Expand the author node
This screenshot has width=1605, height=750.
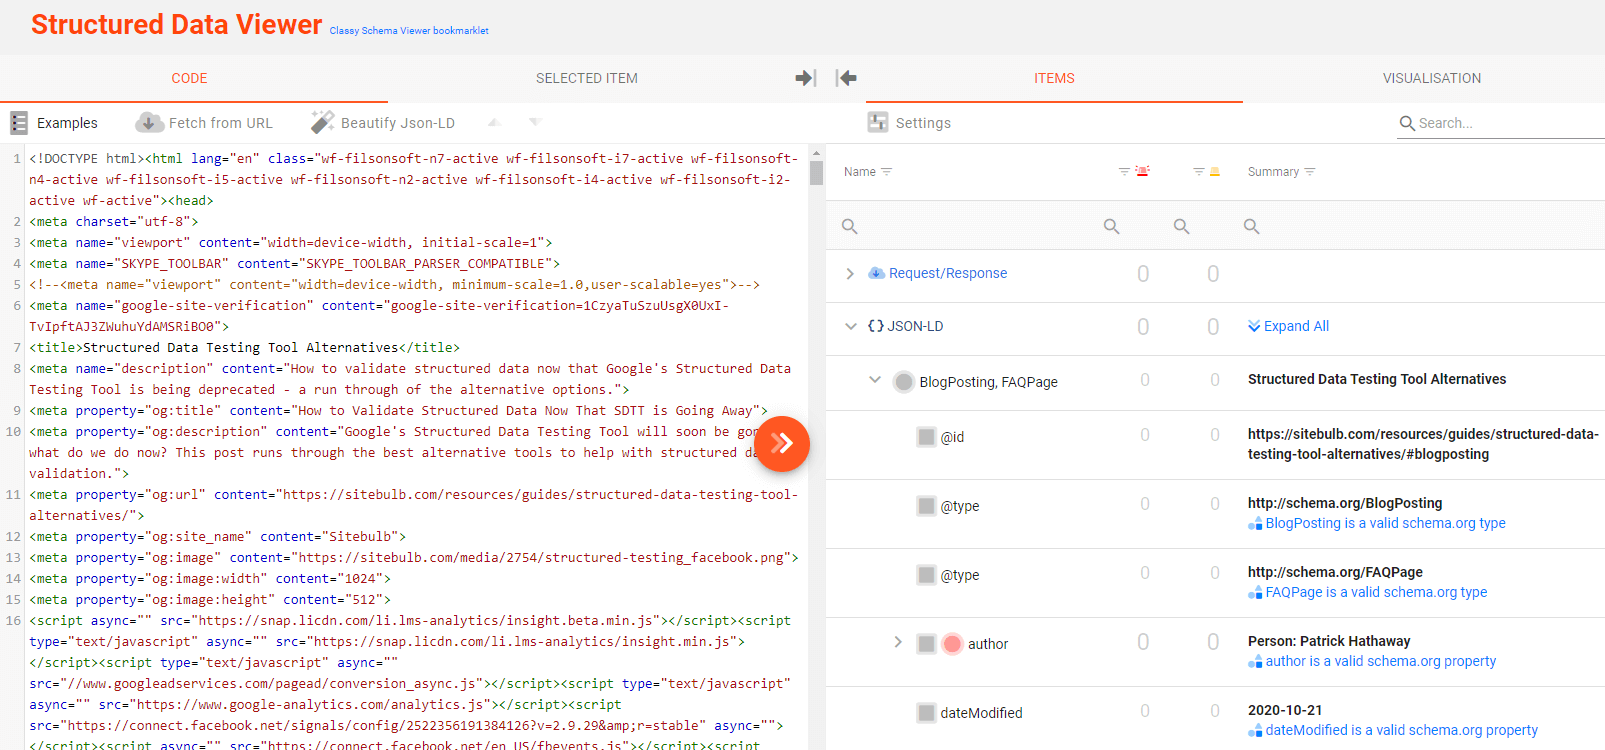pyautogui.click(x=898, y=642)
